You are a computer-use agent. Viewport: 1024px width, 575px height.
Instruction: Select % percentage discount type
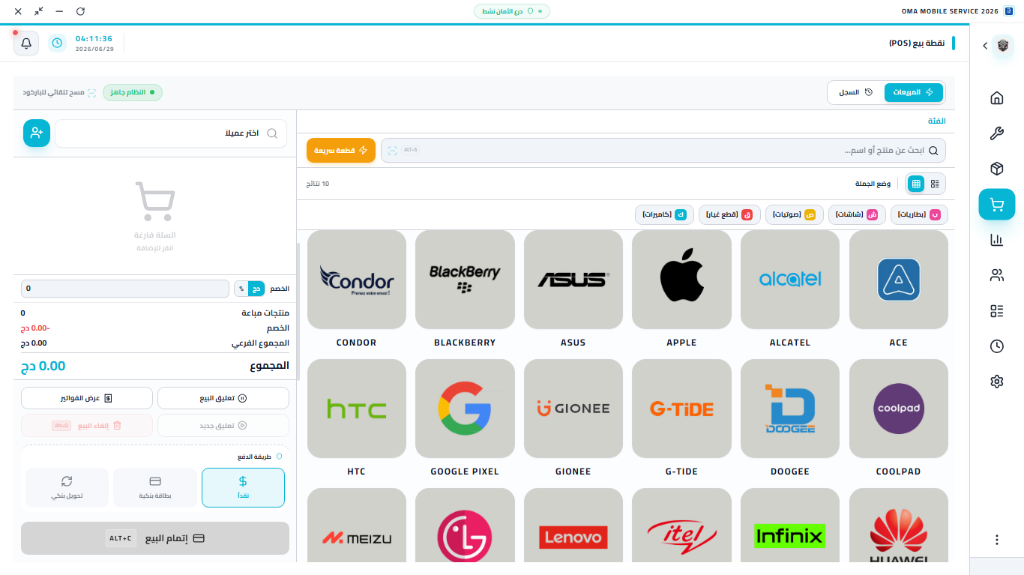pyautogui.click(x=242, y=288)
